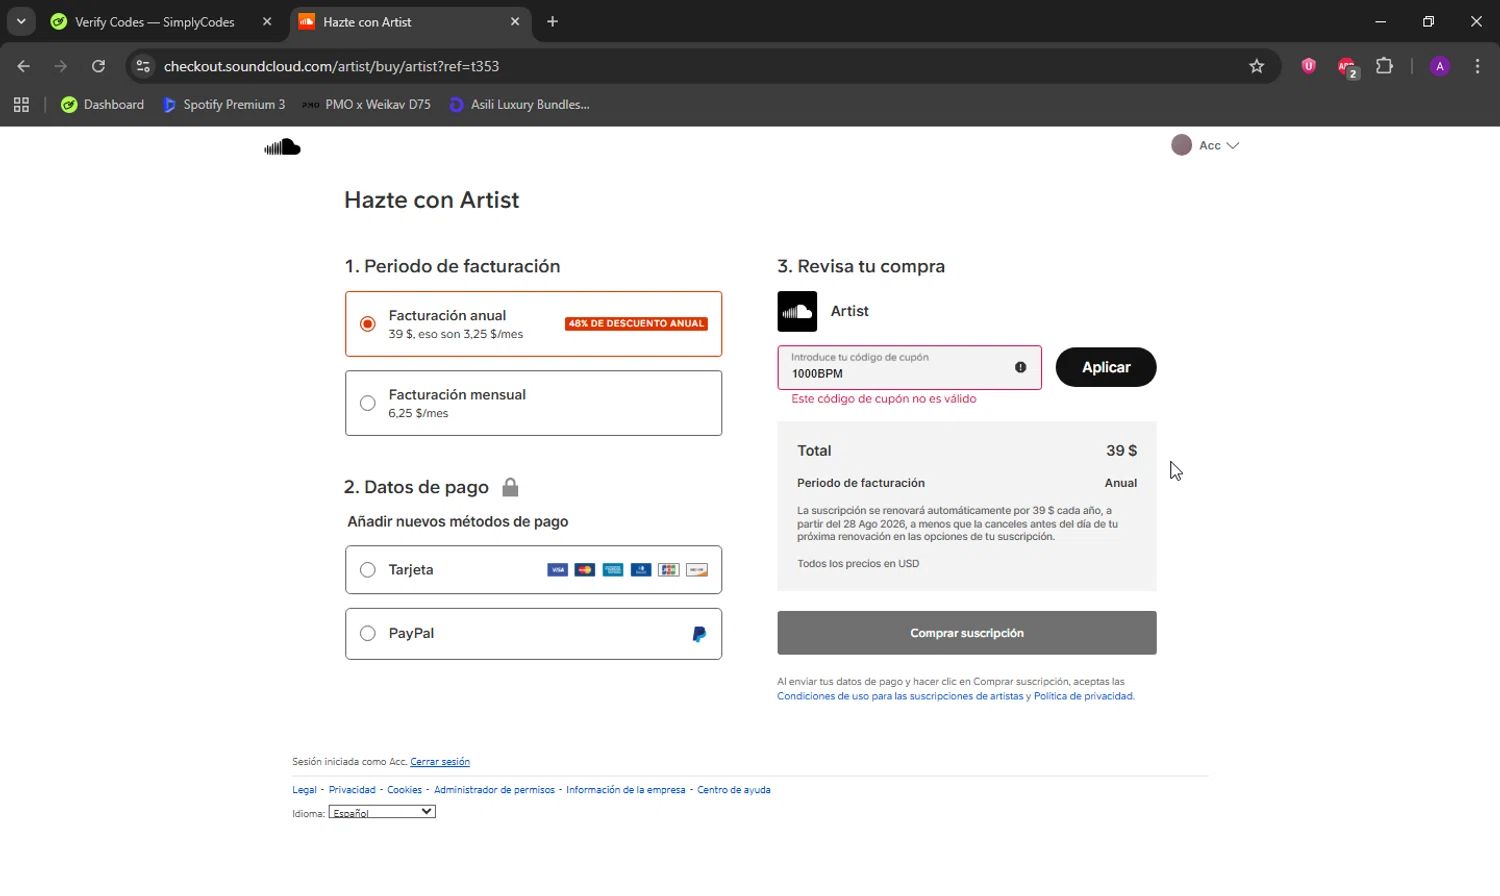Viewport: 1500px width, 896px height.
Task: Click the 'Añadir nuevos métodos de pago' heading
Action: coord(458,522)
